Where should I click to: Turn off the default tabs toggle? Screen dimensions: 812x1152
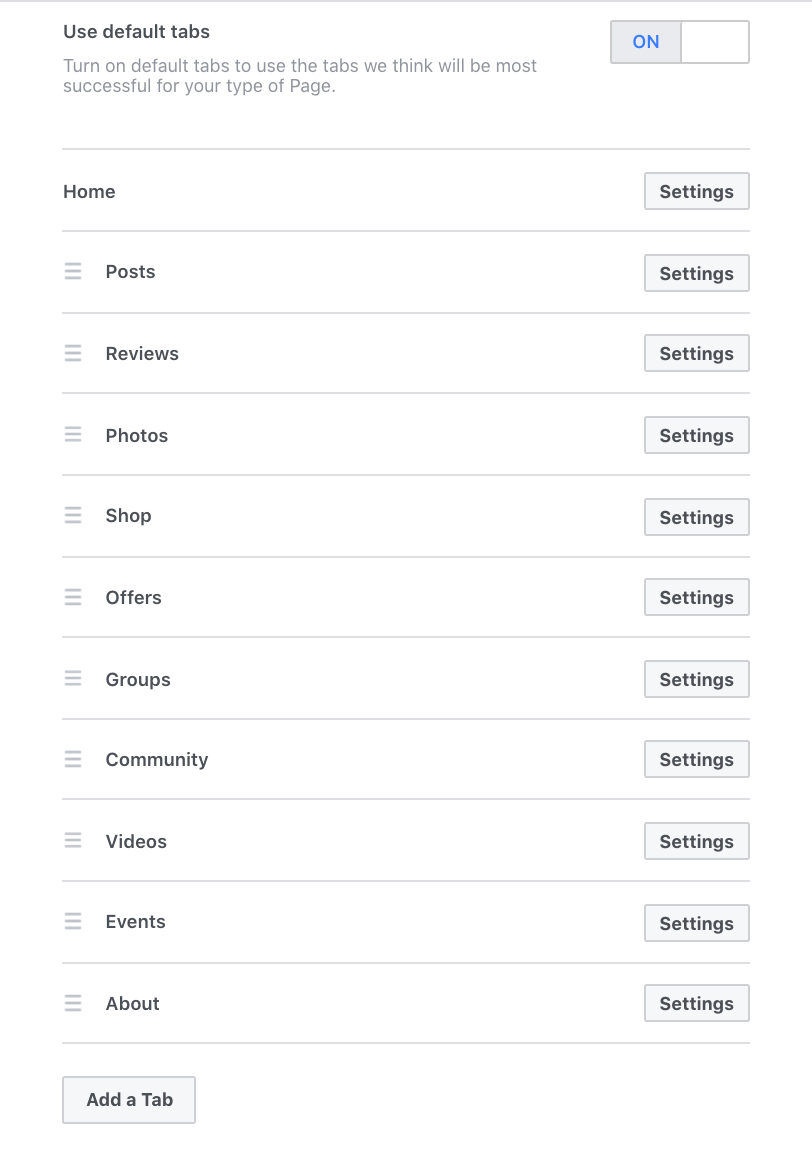[679, 42]
